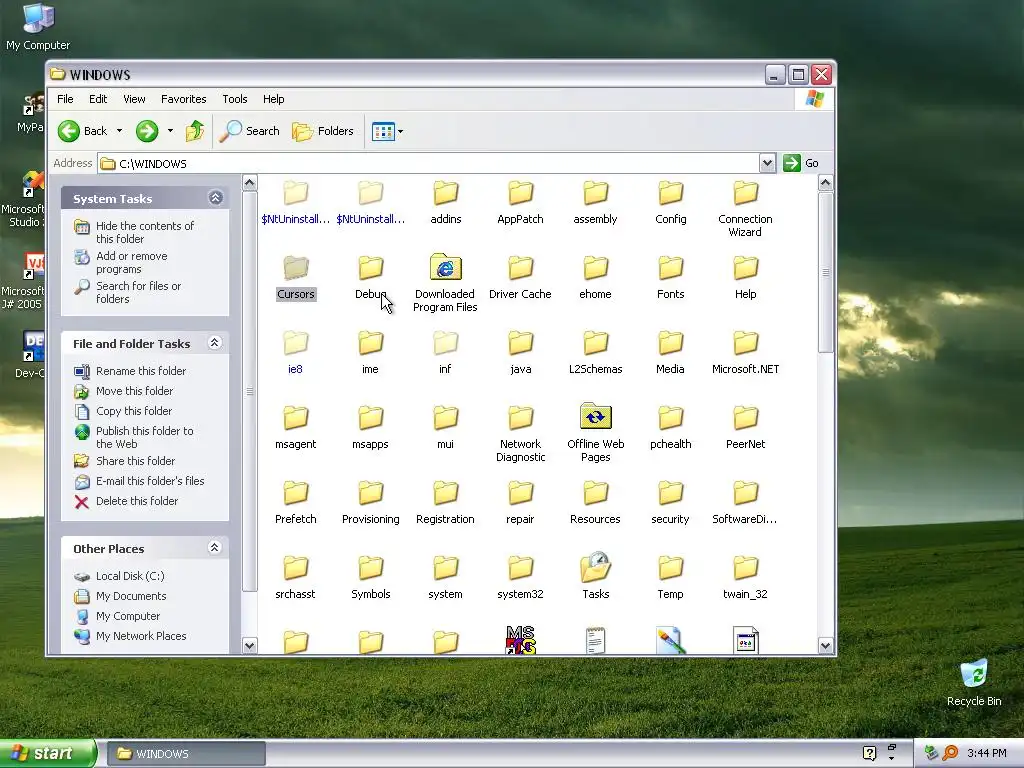The height and width of the screenshot is (768, 1024).
Task: Open Forward history dropdown arrow
Action: [170, 131]
